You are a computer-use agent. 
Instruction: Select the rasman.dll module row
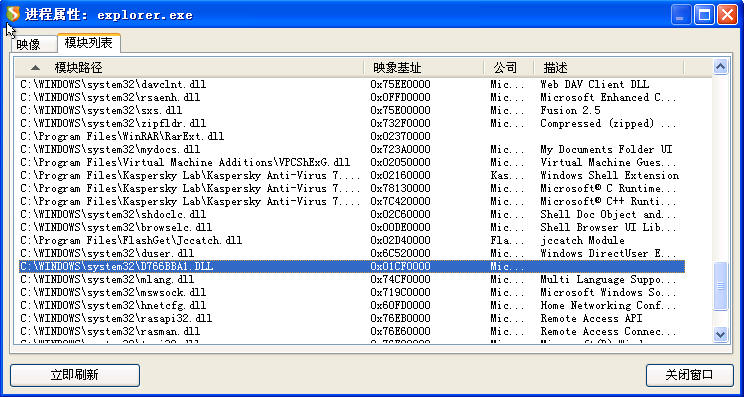click(352, 332)
